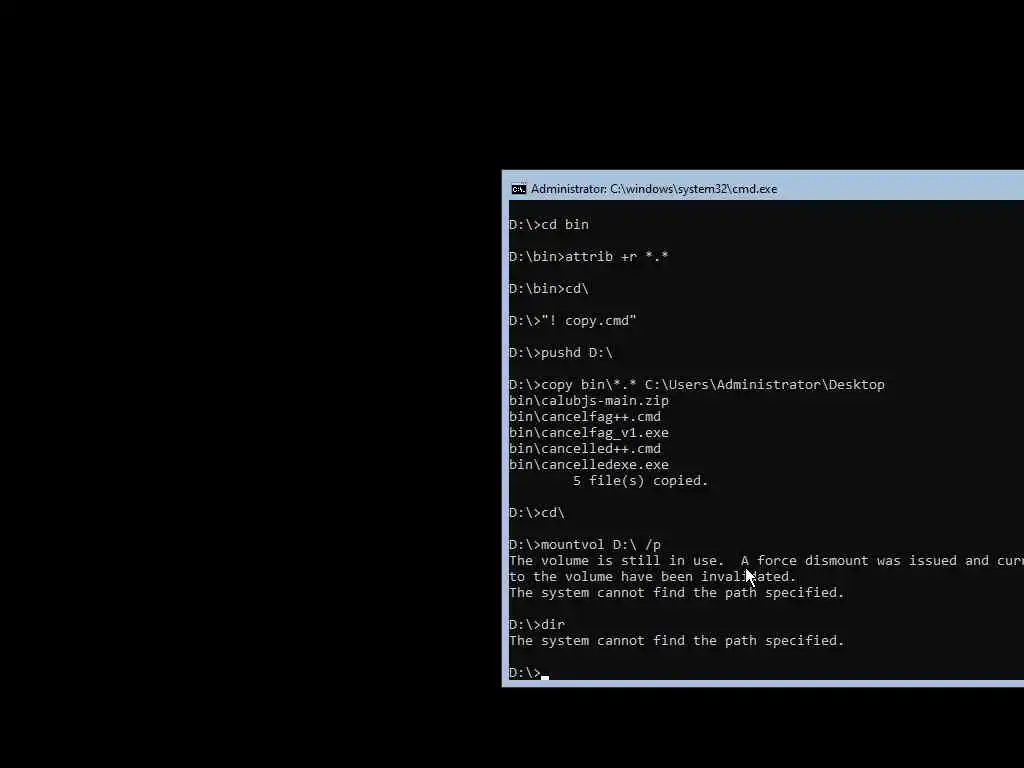Click the '5 file(s) copied.' line
Screen dimensions: 1024x768
click(x=641, y=480)
